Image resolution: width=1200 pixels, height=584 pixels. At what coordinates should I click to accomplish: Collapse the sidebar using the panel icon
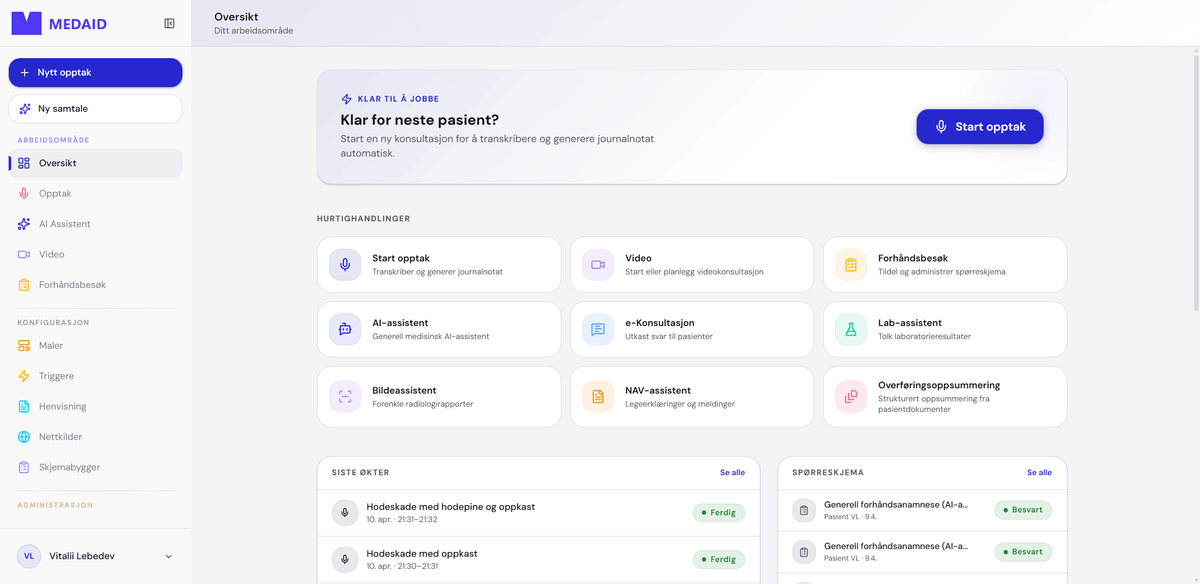[x=169, y=24]
